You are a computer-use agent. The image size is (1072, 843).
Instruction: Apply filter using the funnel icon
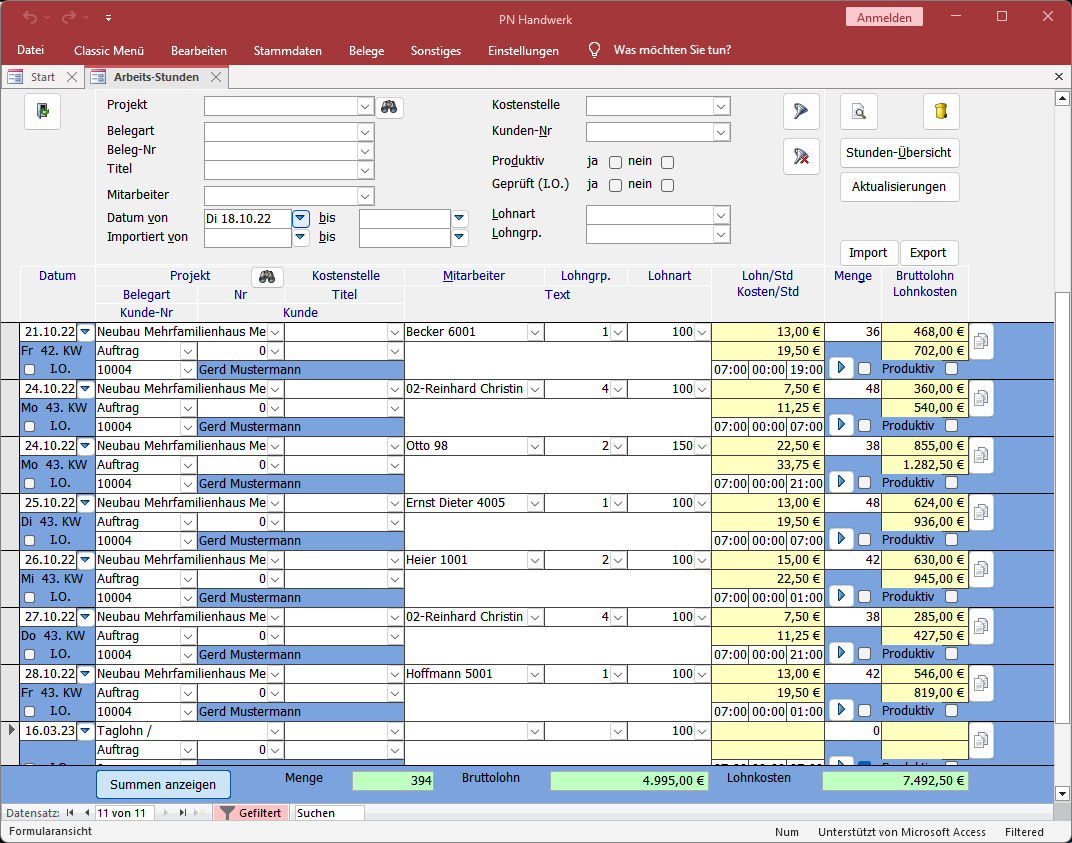[x=801, y=111]
